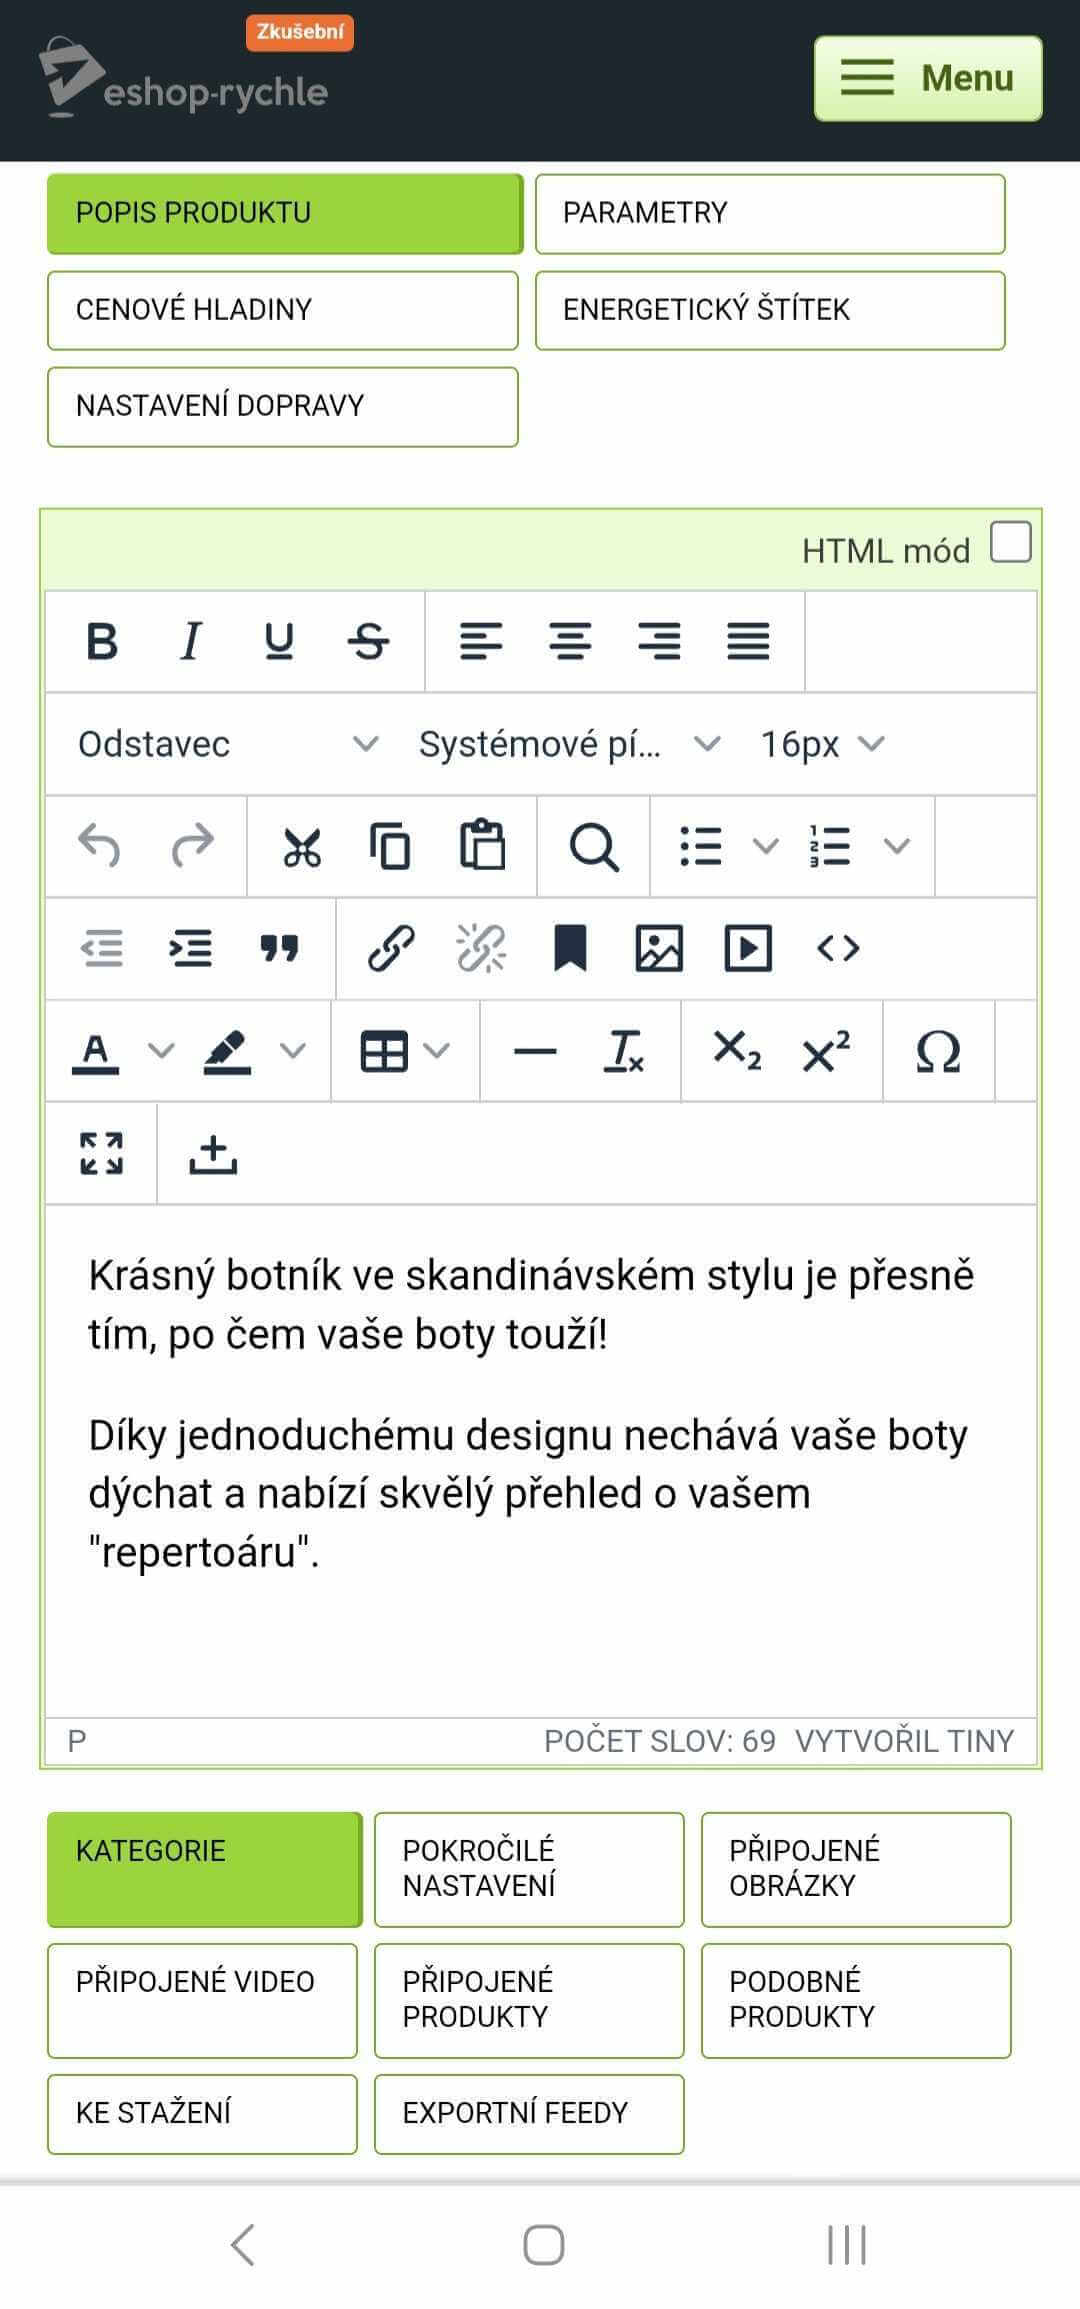Expand numbered list style options
1080x2309 pixels.
pos(897,846)
